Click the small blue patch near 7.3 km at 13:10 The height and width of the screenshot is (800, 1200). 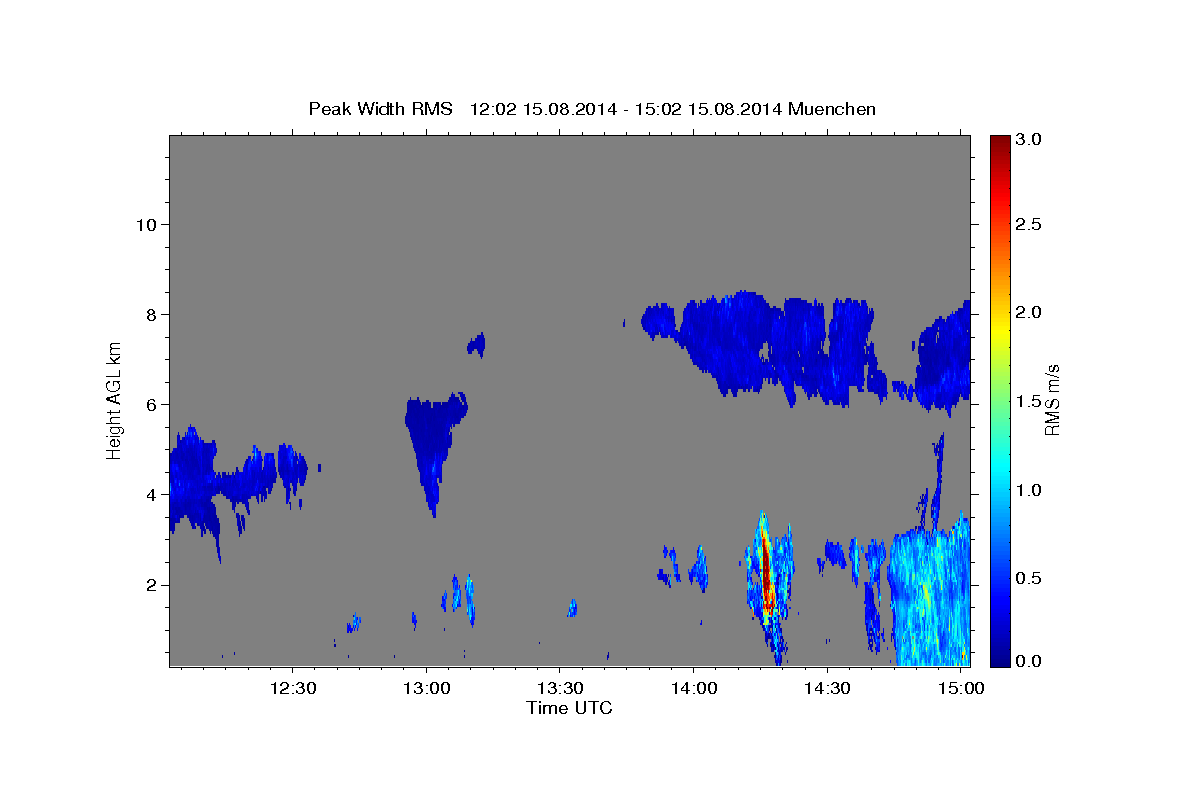pyautogui.click(x=477, y=345)
